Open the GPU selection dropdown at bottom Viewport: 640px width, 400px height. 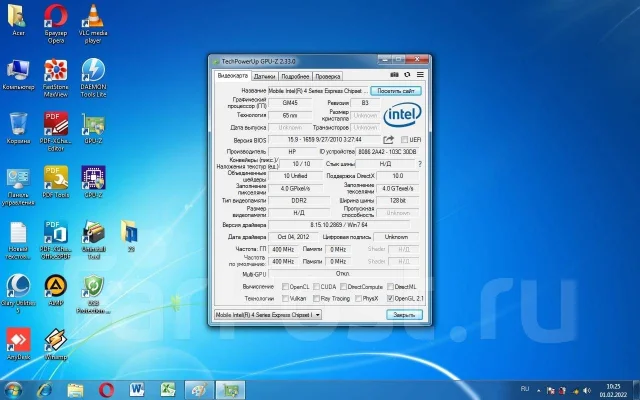point(268,315)
